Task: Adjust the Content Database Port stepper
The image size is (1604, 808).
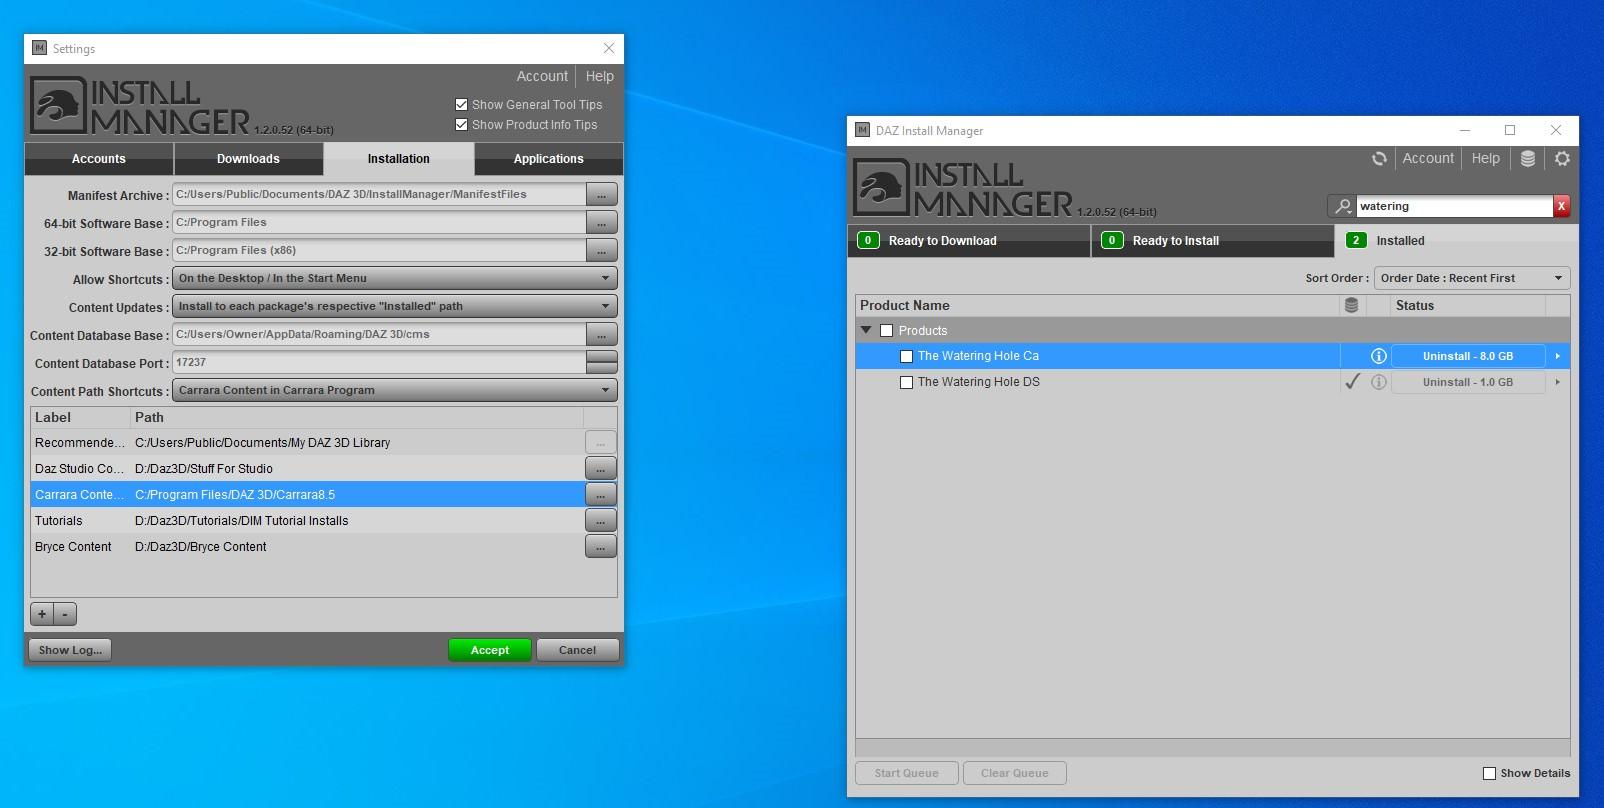Action: click(x=601, y=362)
